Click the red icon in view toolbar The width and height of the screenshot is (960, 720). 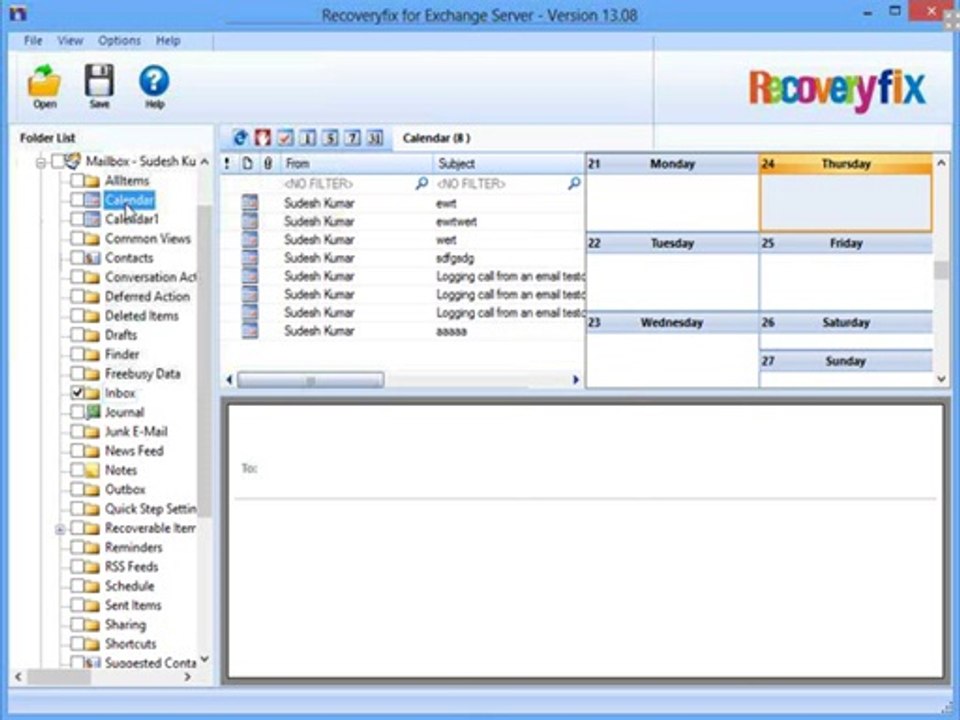click(x=263, y=138)
